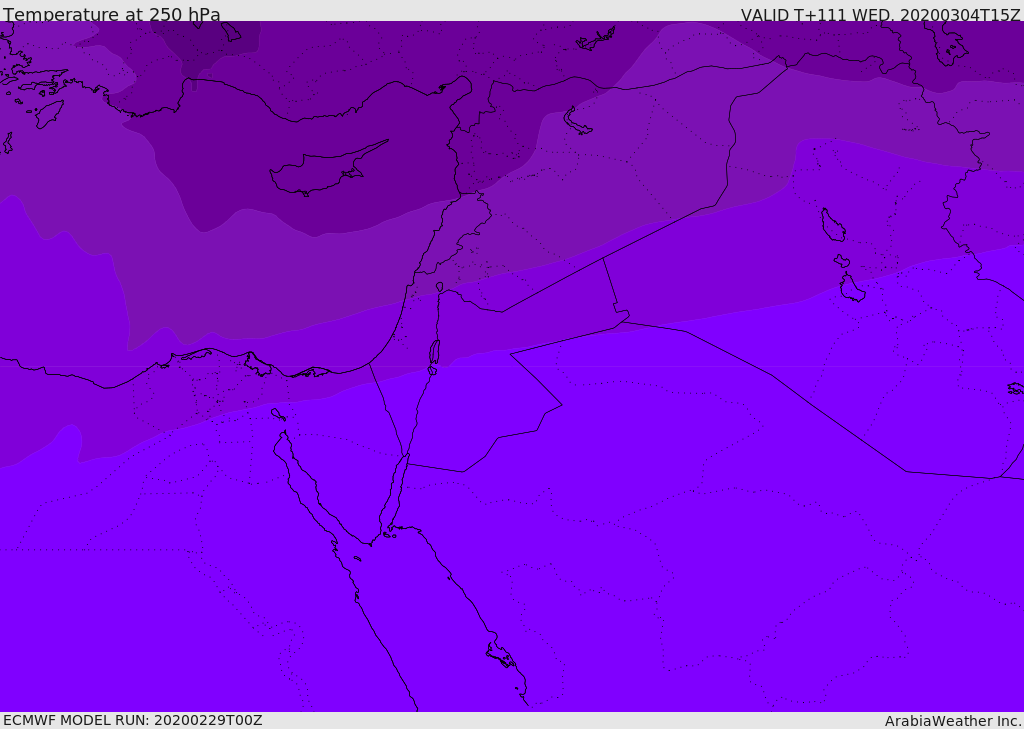This screenshot has width=1024, height=729.
Task: Click the 'Temperature at 250 hPa' title text
Action: (112, 14)
